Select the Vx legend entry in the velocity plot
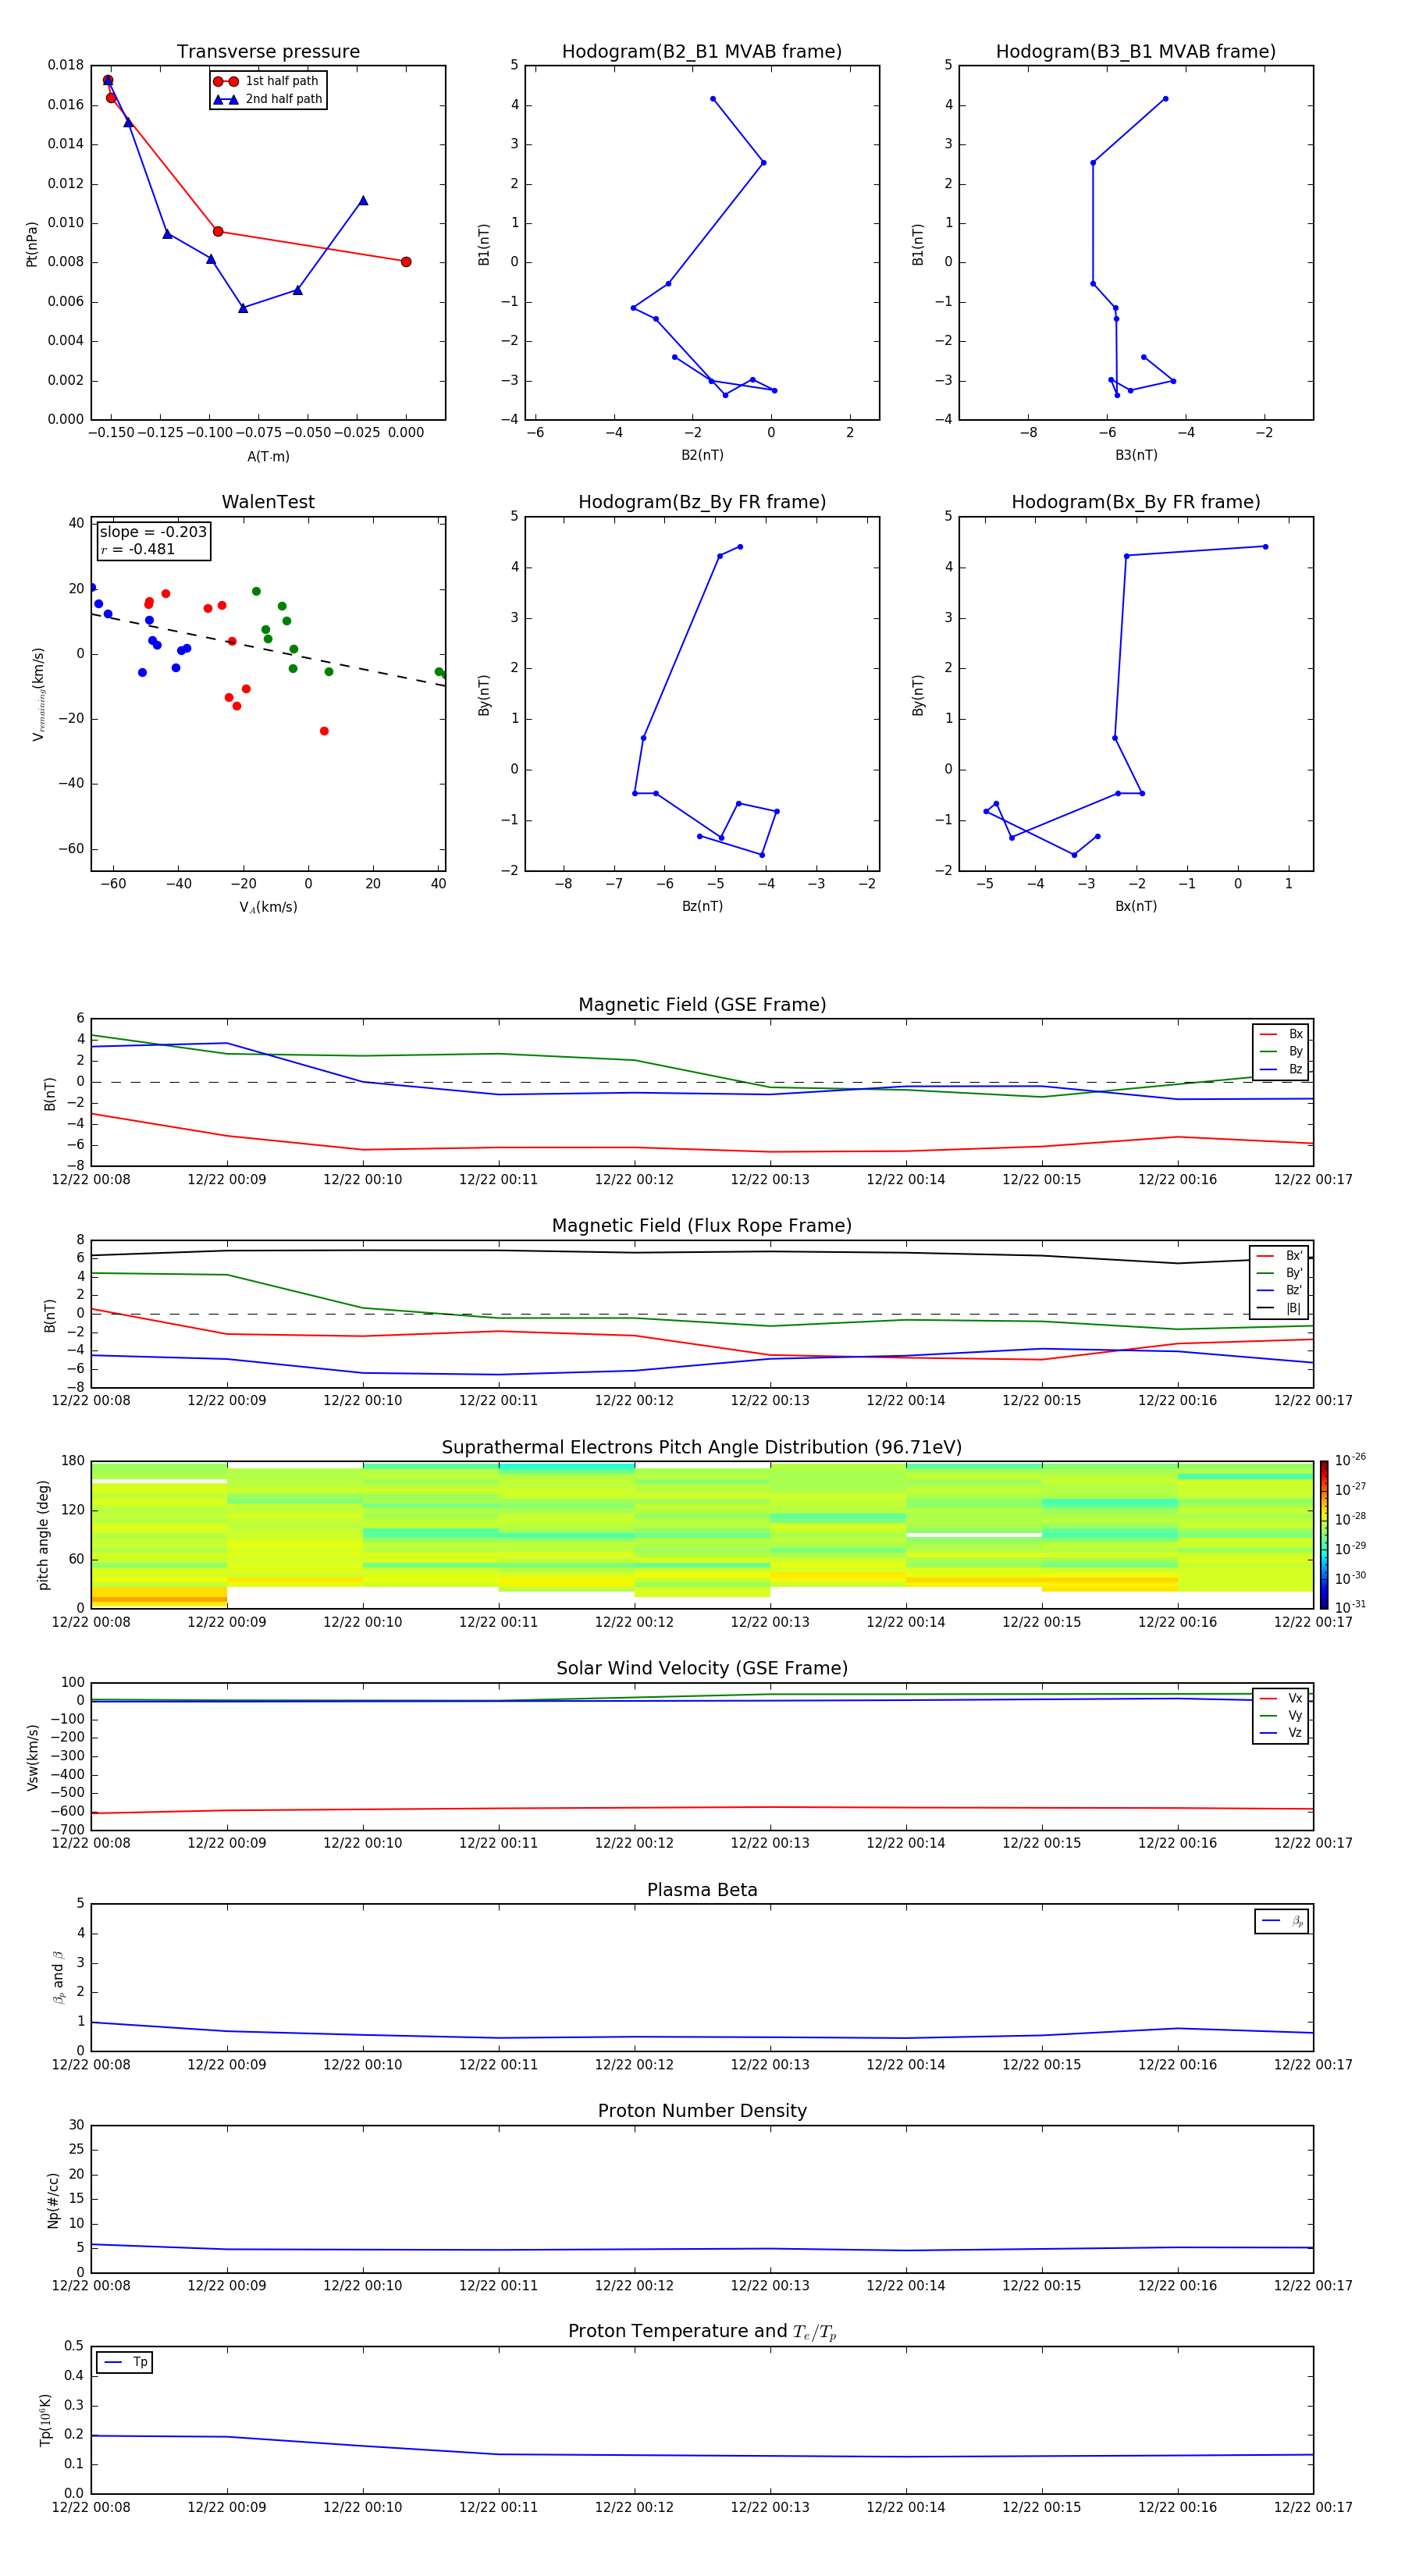1405x2576 pixels. tap(1281, 1698)
